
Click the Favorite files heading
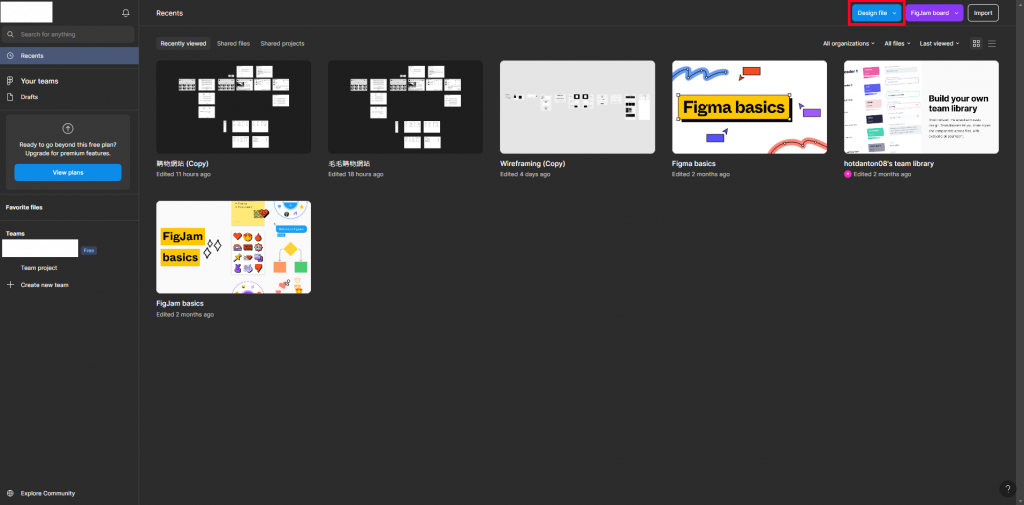coord(24,207)
